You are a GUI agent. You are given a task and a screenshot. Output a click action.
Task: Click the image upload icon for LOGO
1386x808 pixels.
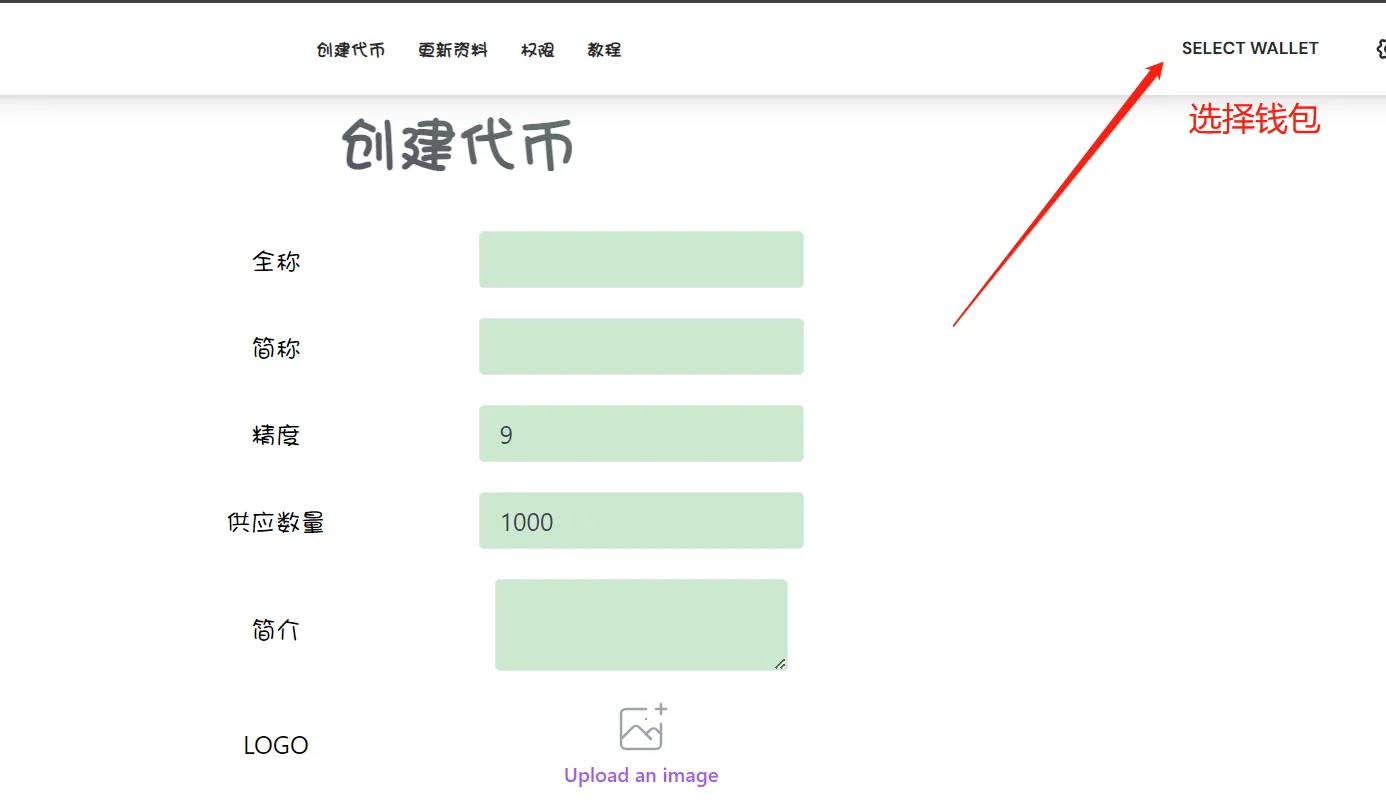pyautogui.click(x=643, y=727)
